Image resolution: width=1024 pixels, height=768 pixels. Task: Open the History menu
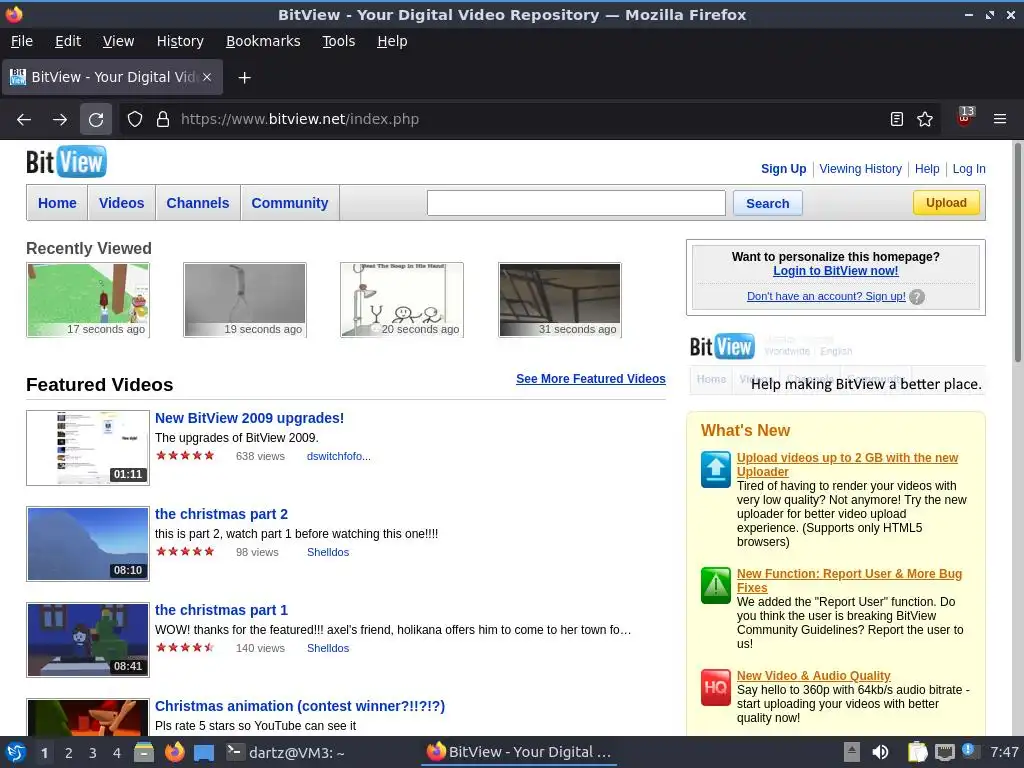click(x=180, y=41)
